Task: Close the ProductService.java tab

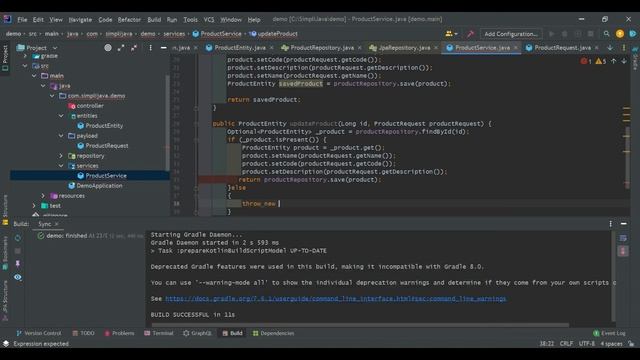Action: (x=516, y=48)
